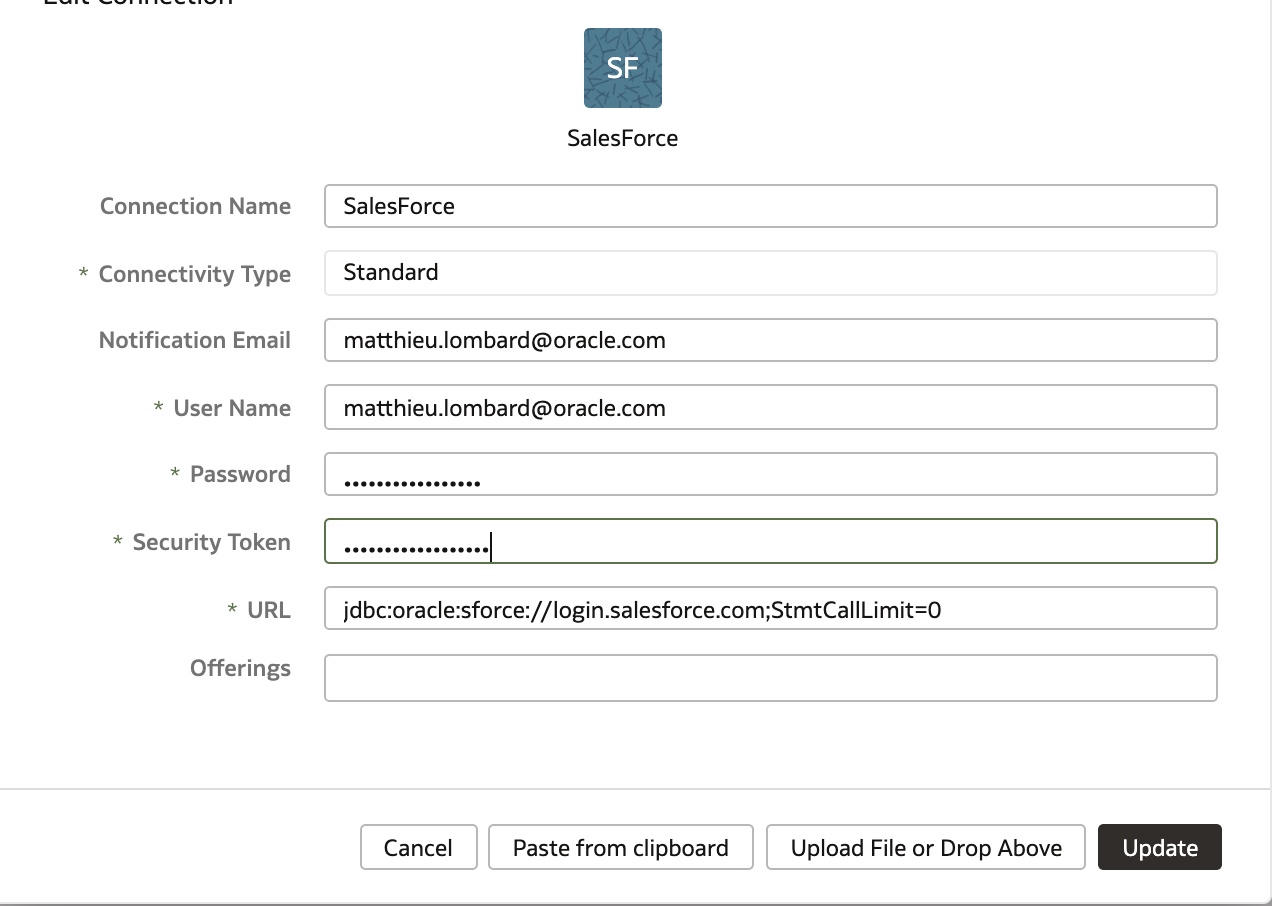Click the Connectivity Type field showing Standard
The width and height of the screenshot is (1272, 906).
(770, 273)
